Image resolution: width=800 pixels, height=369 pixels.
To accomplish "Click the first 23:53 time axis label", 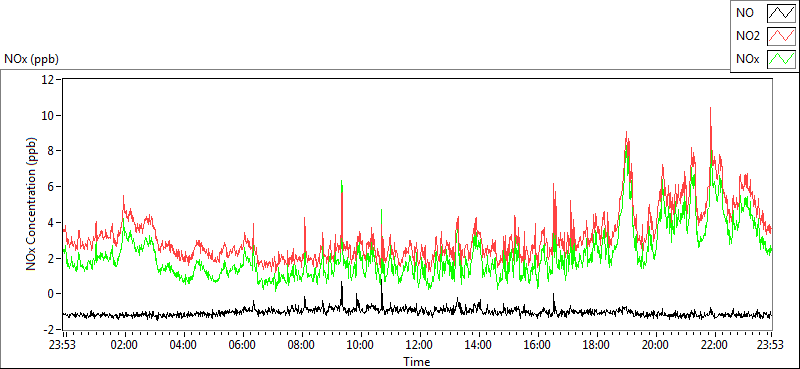I will (62, 345).
